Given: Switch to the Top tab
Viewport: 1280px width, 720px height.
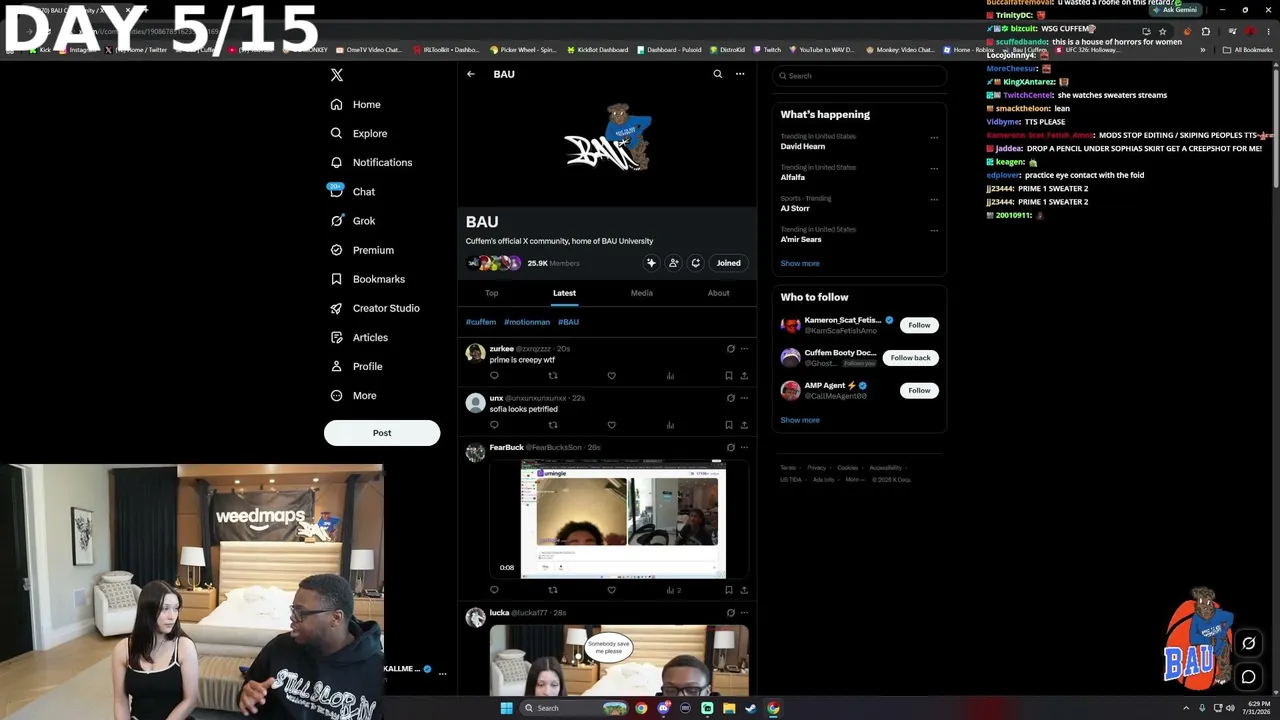Looking at the screenshot, I should (x=491, y=293).
